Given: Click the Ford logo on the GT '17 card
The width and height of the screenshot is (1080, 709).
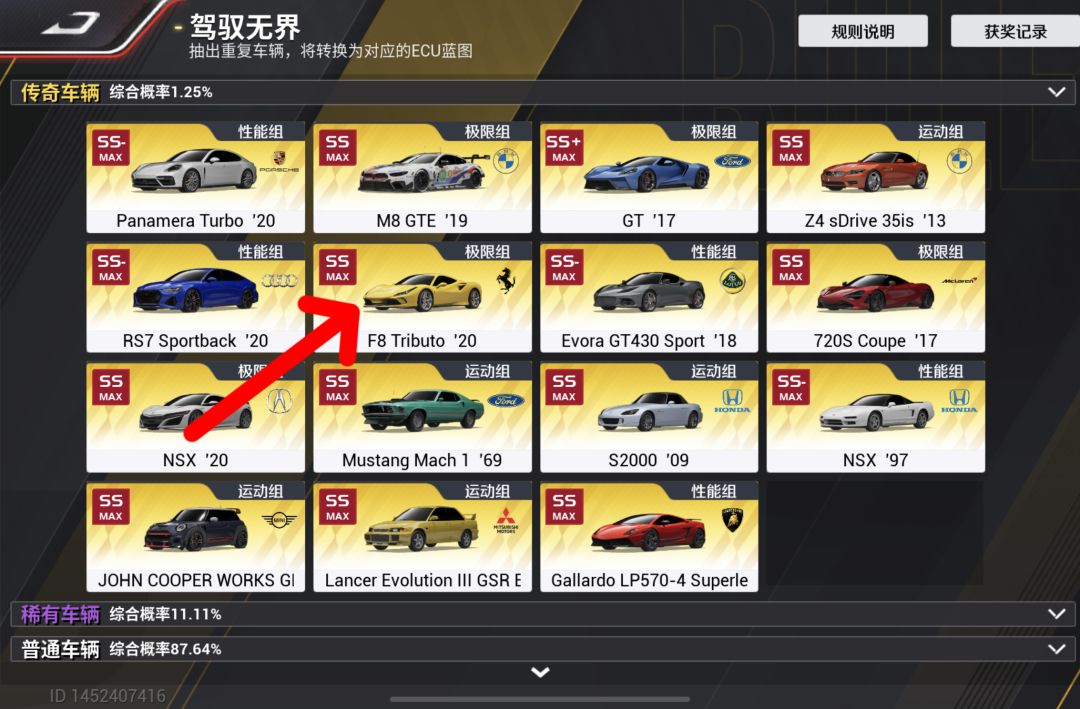Looking at the screenshot, I should pos(732,161).
